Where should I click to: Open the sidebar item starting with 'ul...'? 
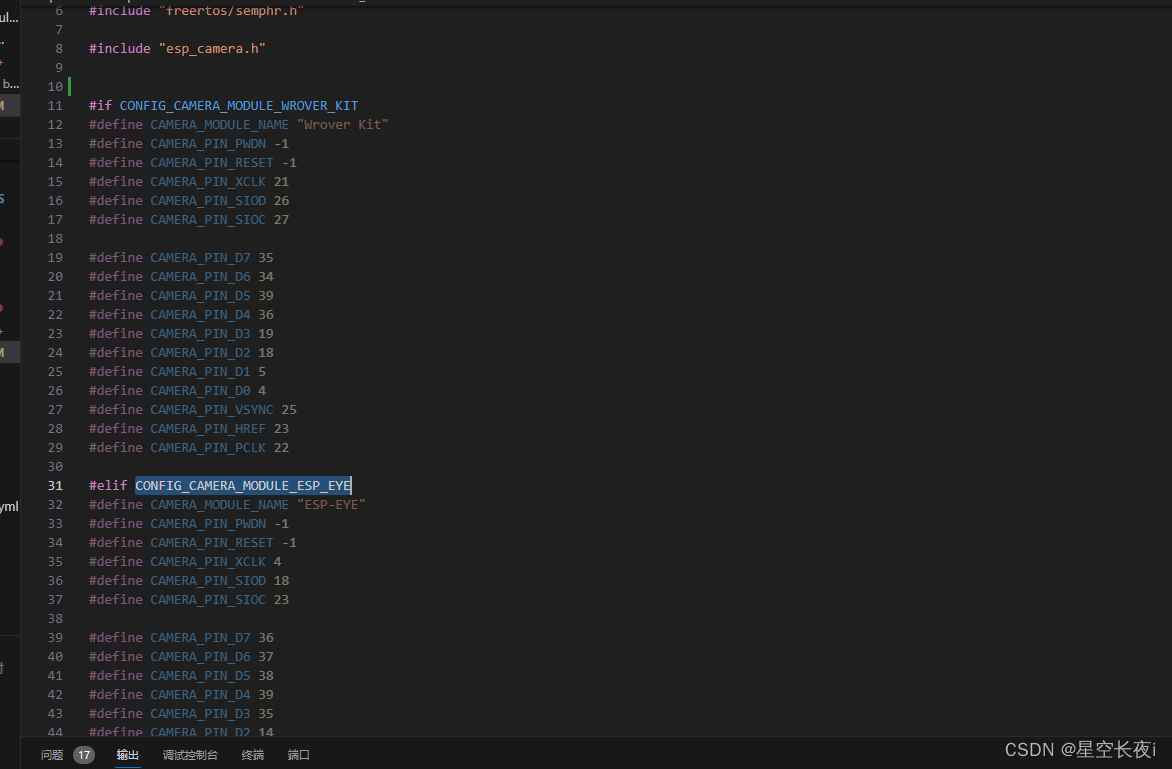coord(7,17)
